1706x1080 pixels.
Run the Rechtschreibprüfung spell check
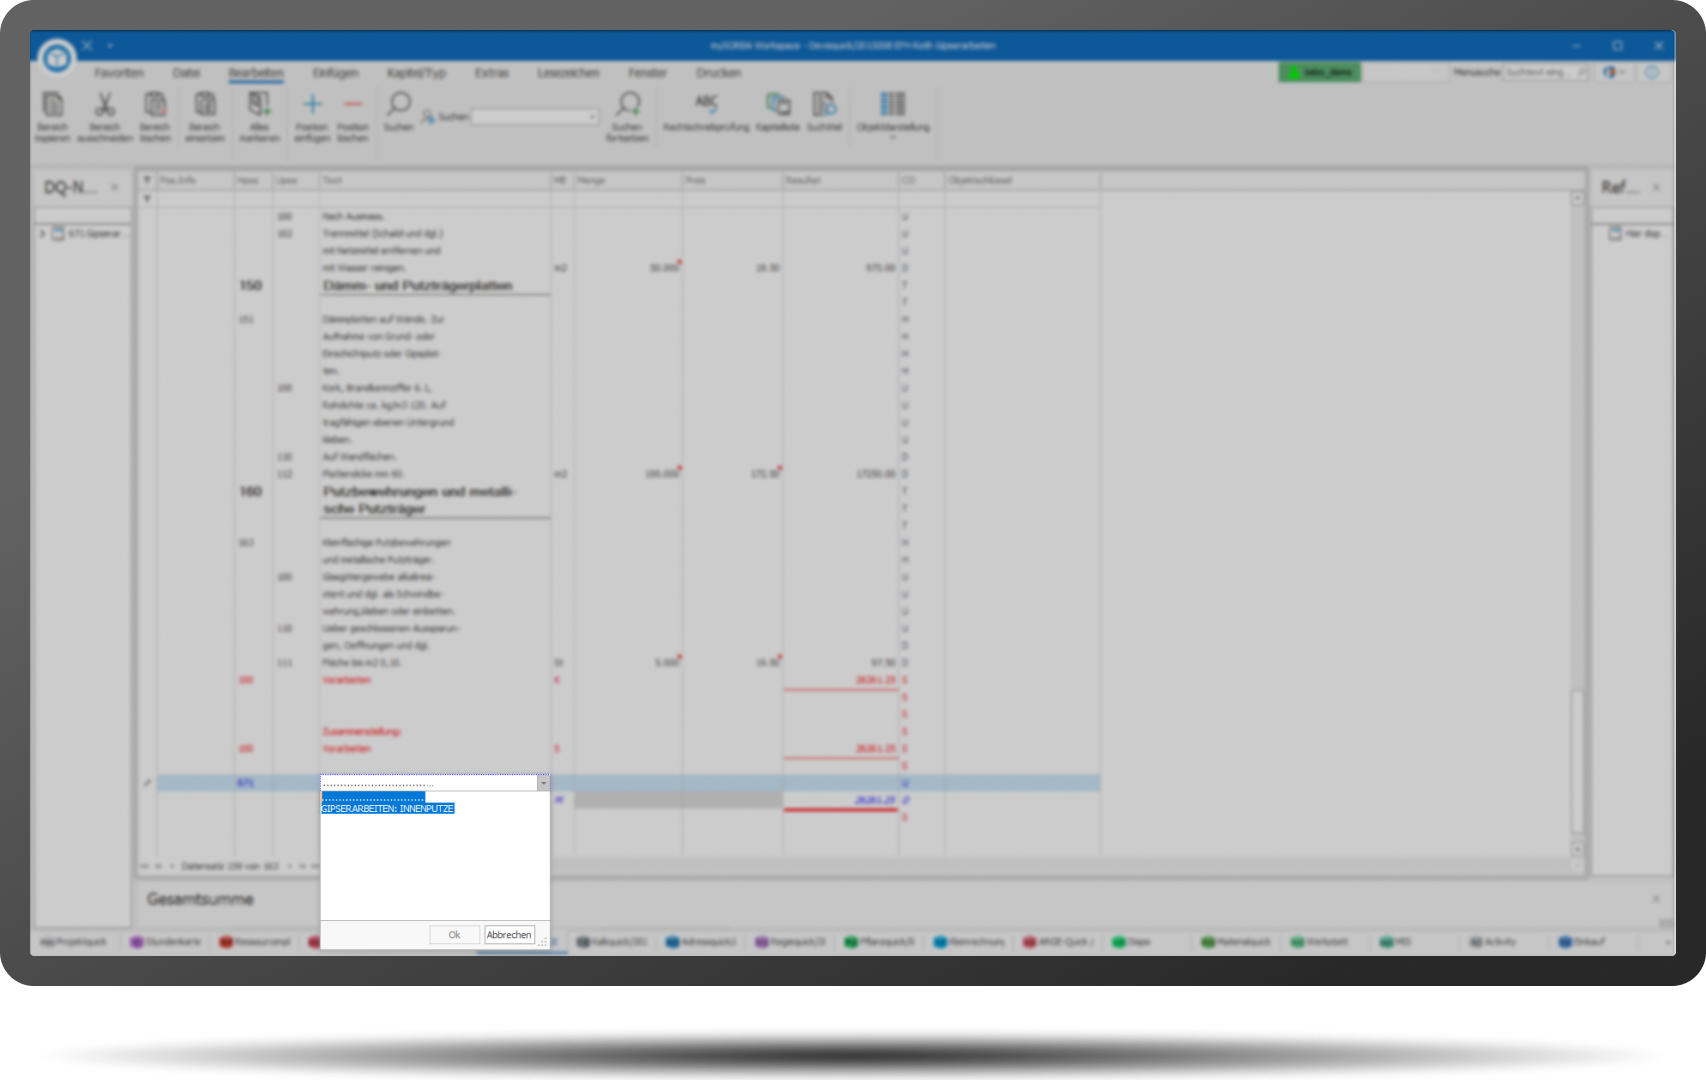click(706, 106)
